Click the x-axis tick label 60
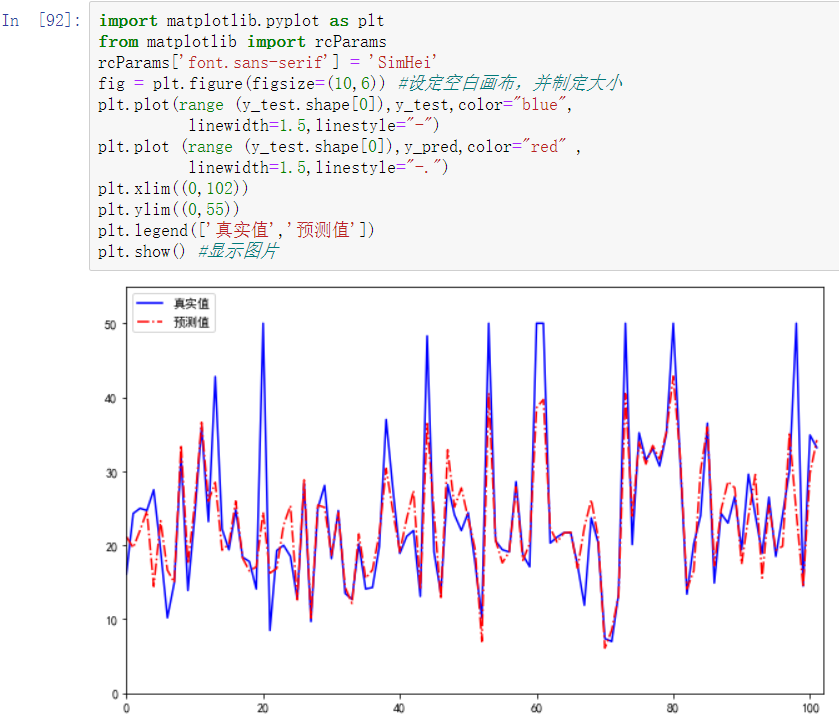Screen dimensions: 839x726 coord(536,708)
